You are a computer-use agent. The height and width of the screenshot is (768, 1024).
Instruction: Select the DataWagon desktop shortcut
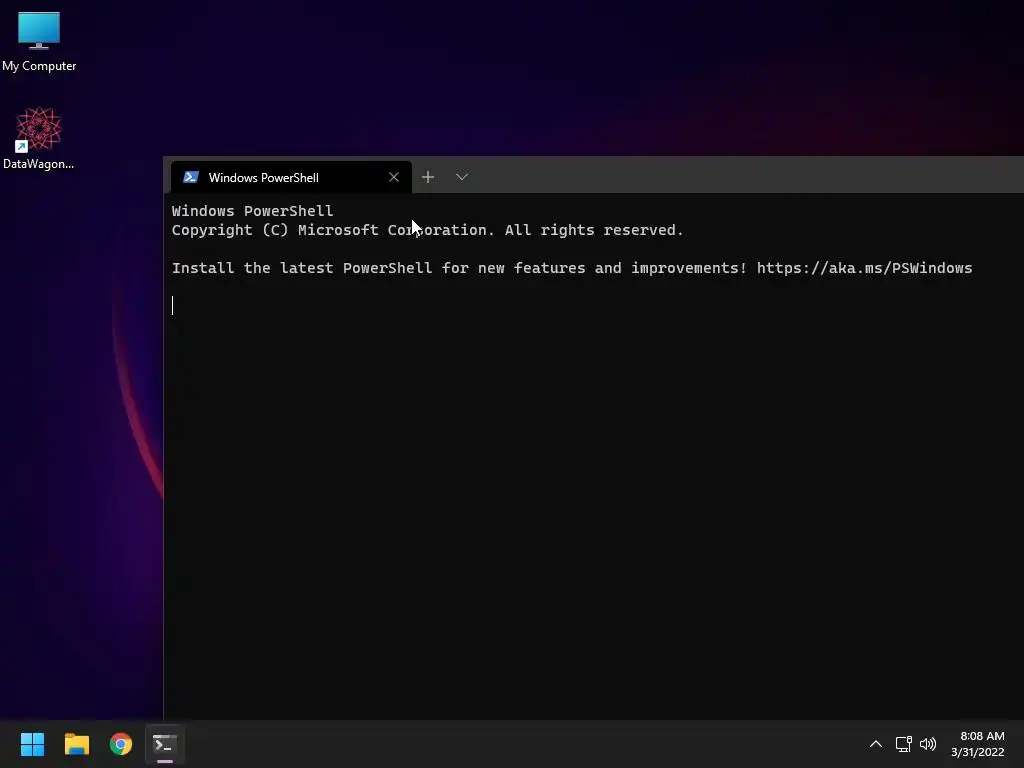39,138
